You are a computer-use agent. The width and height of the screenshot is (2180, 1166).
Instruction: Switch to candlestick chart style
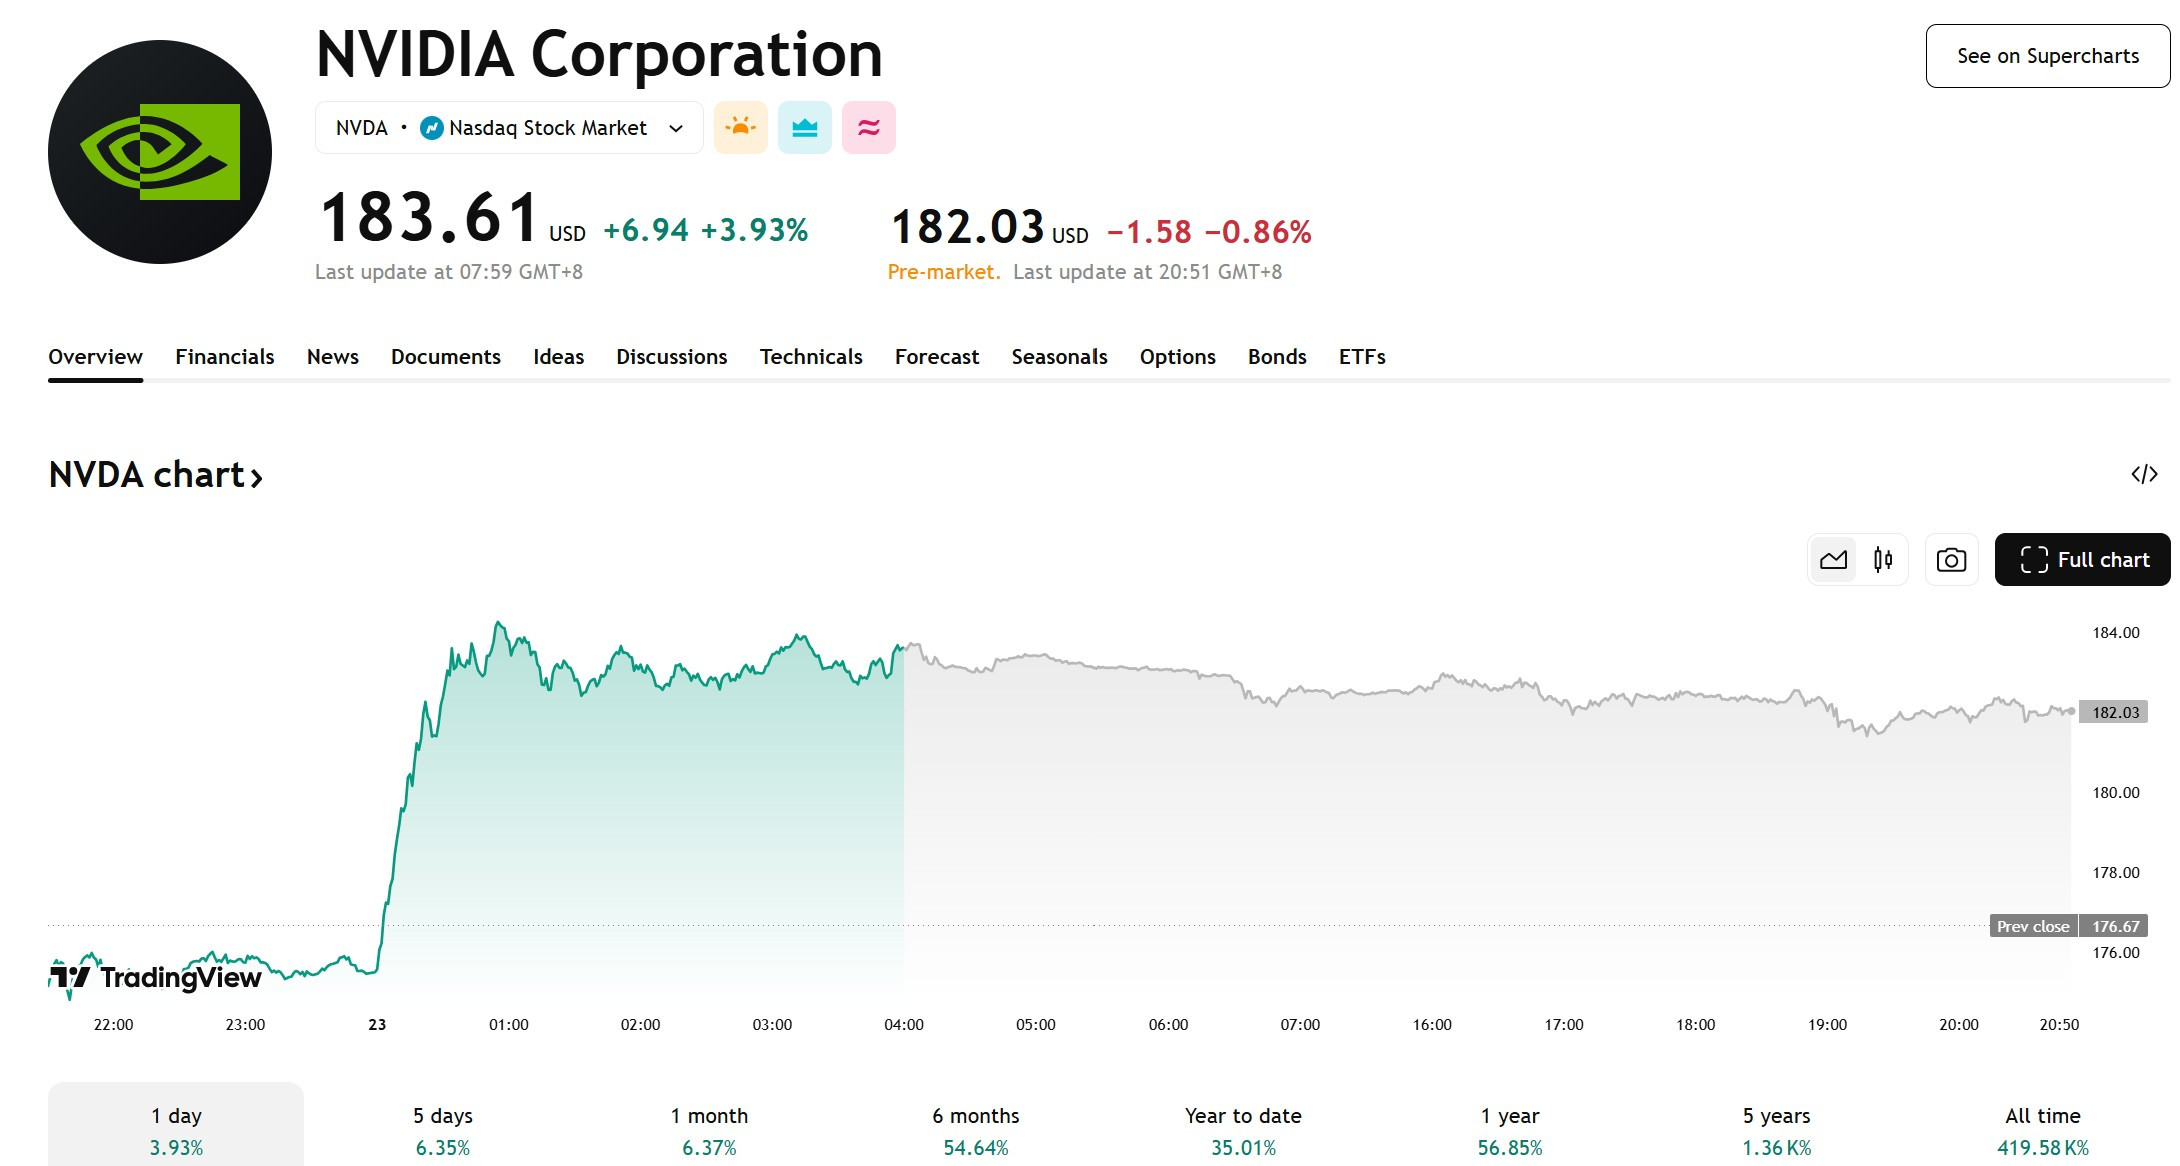coord(1883,560)
